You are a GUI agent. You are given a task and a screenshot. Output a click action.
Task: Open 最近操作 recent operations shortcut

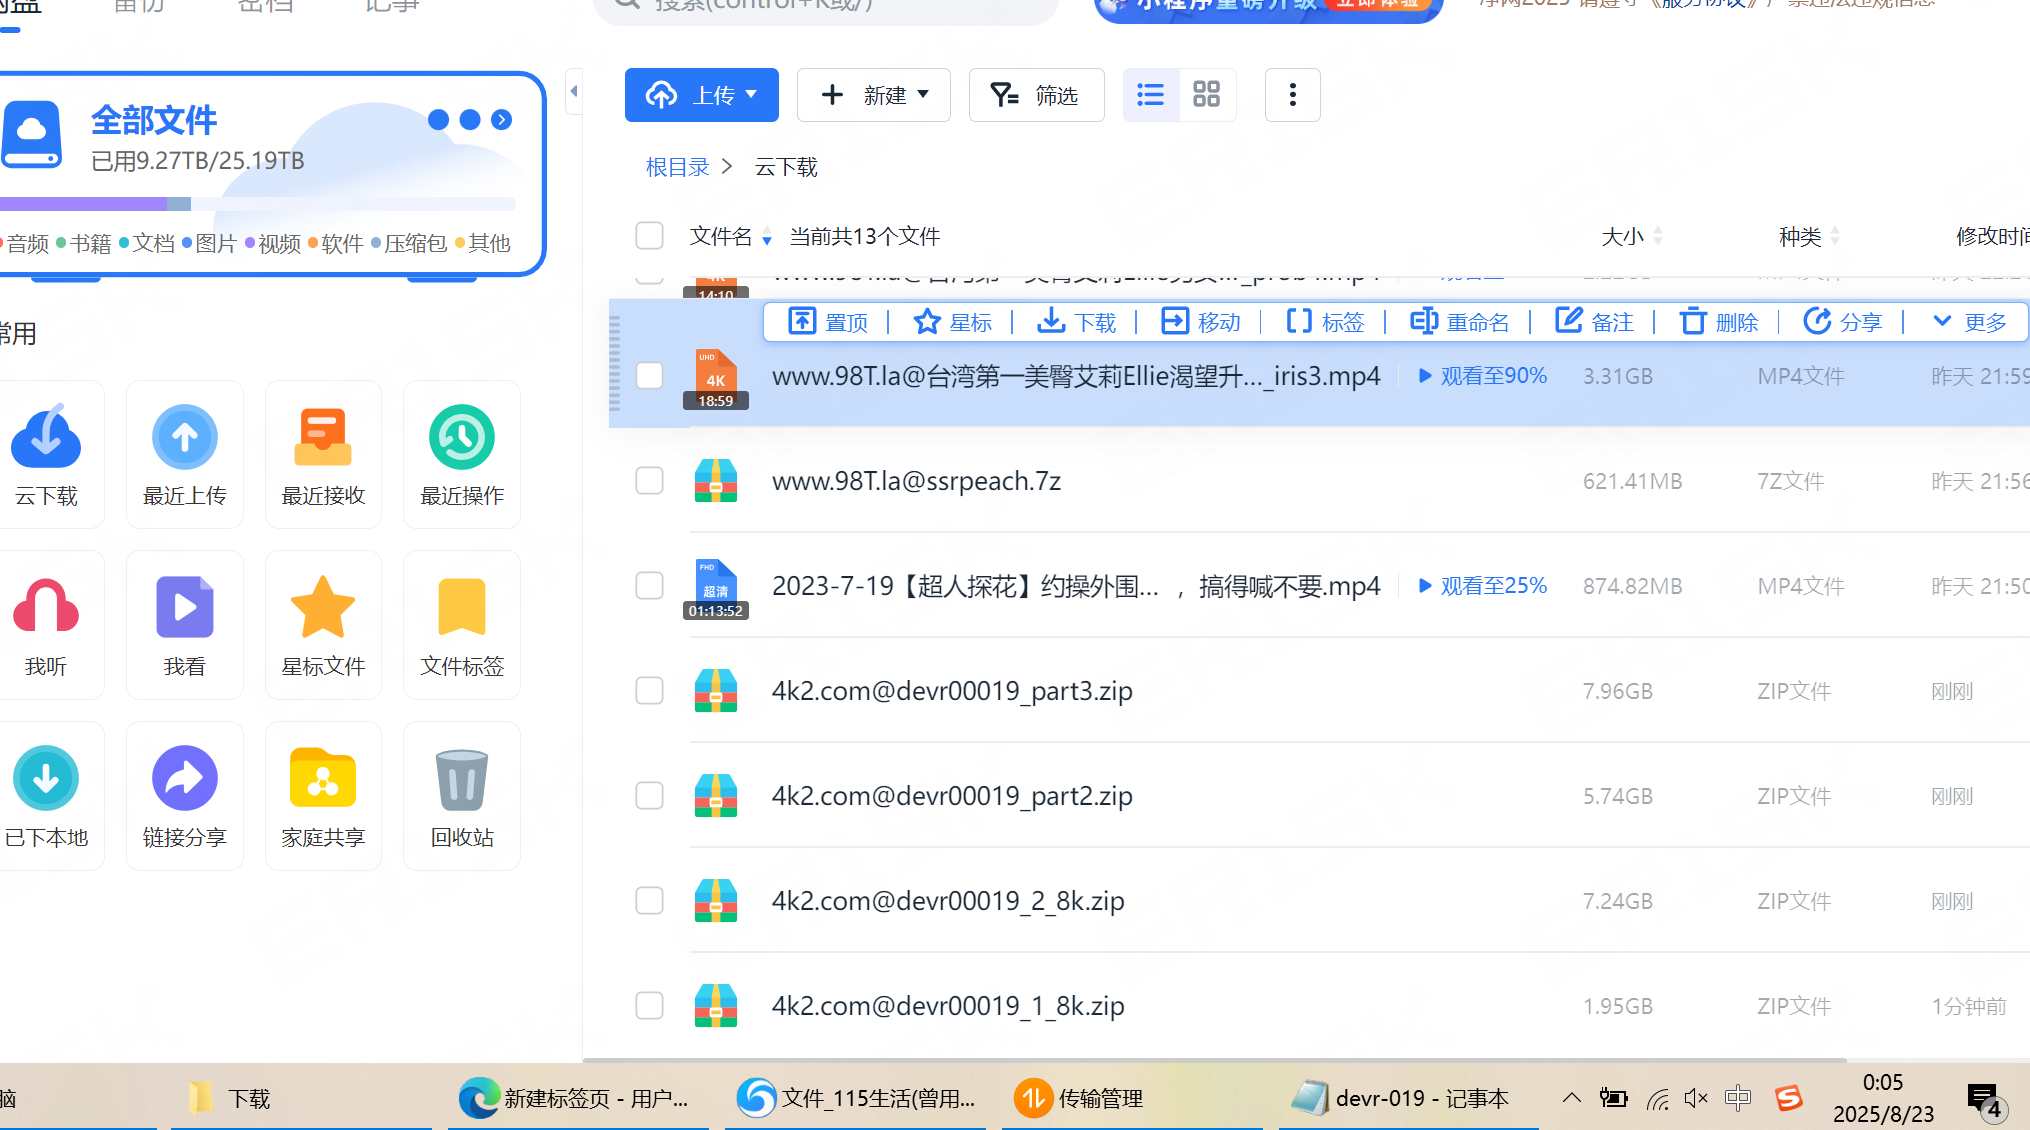[x=462, y=455]
